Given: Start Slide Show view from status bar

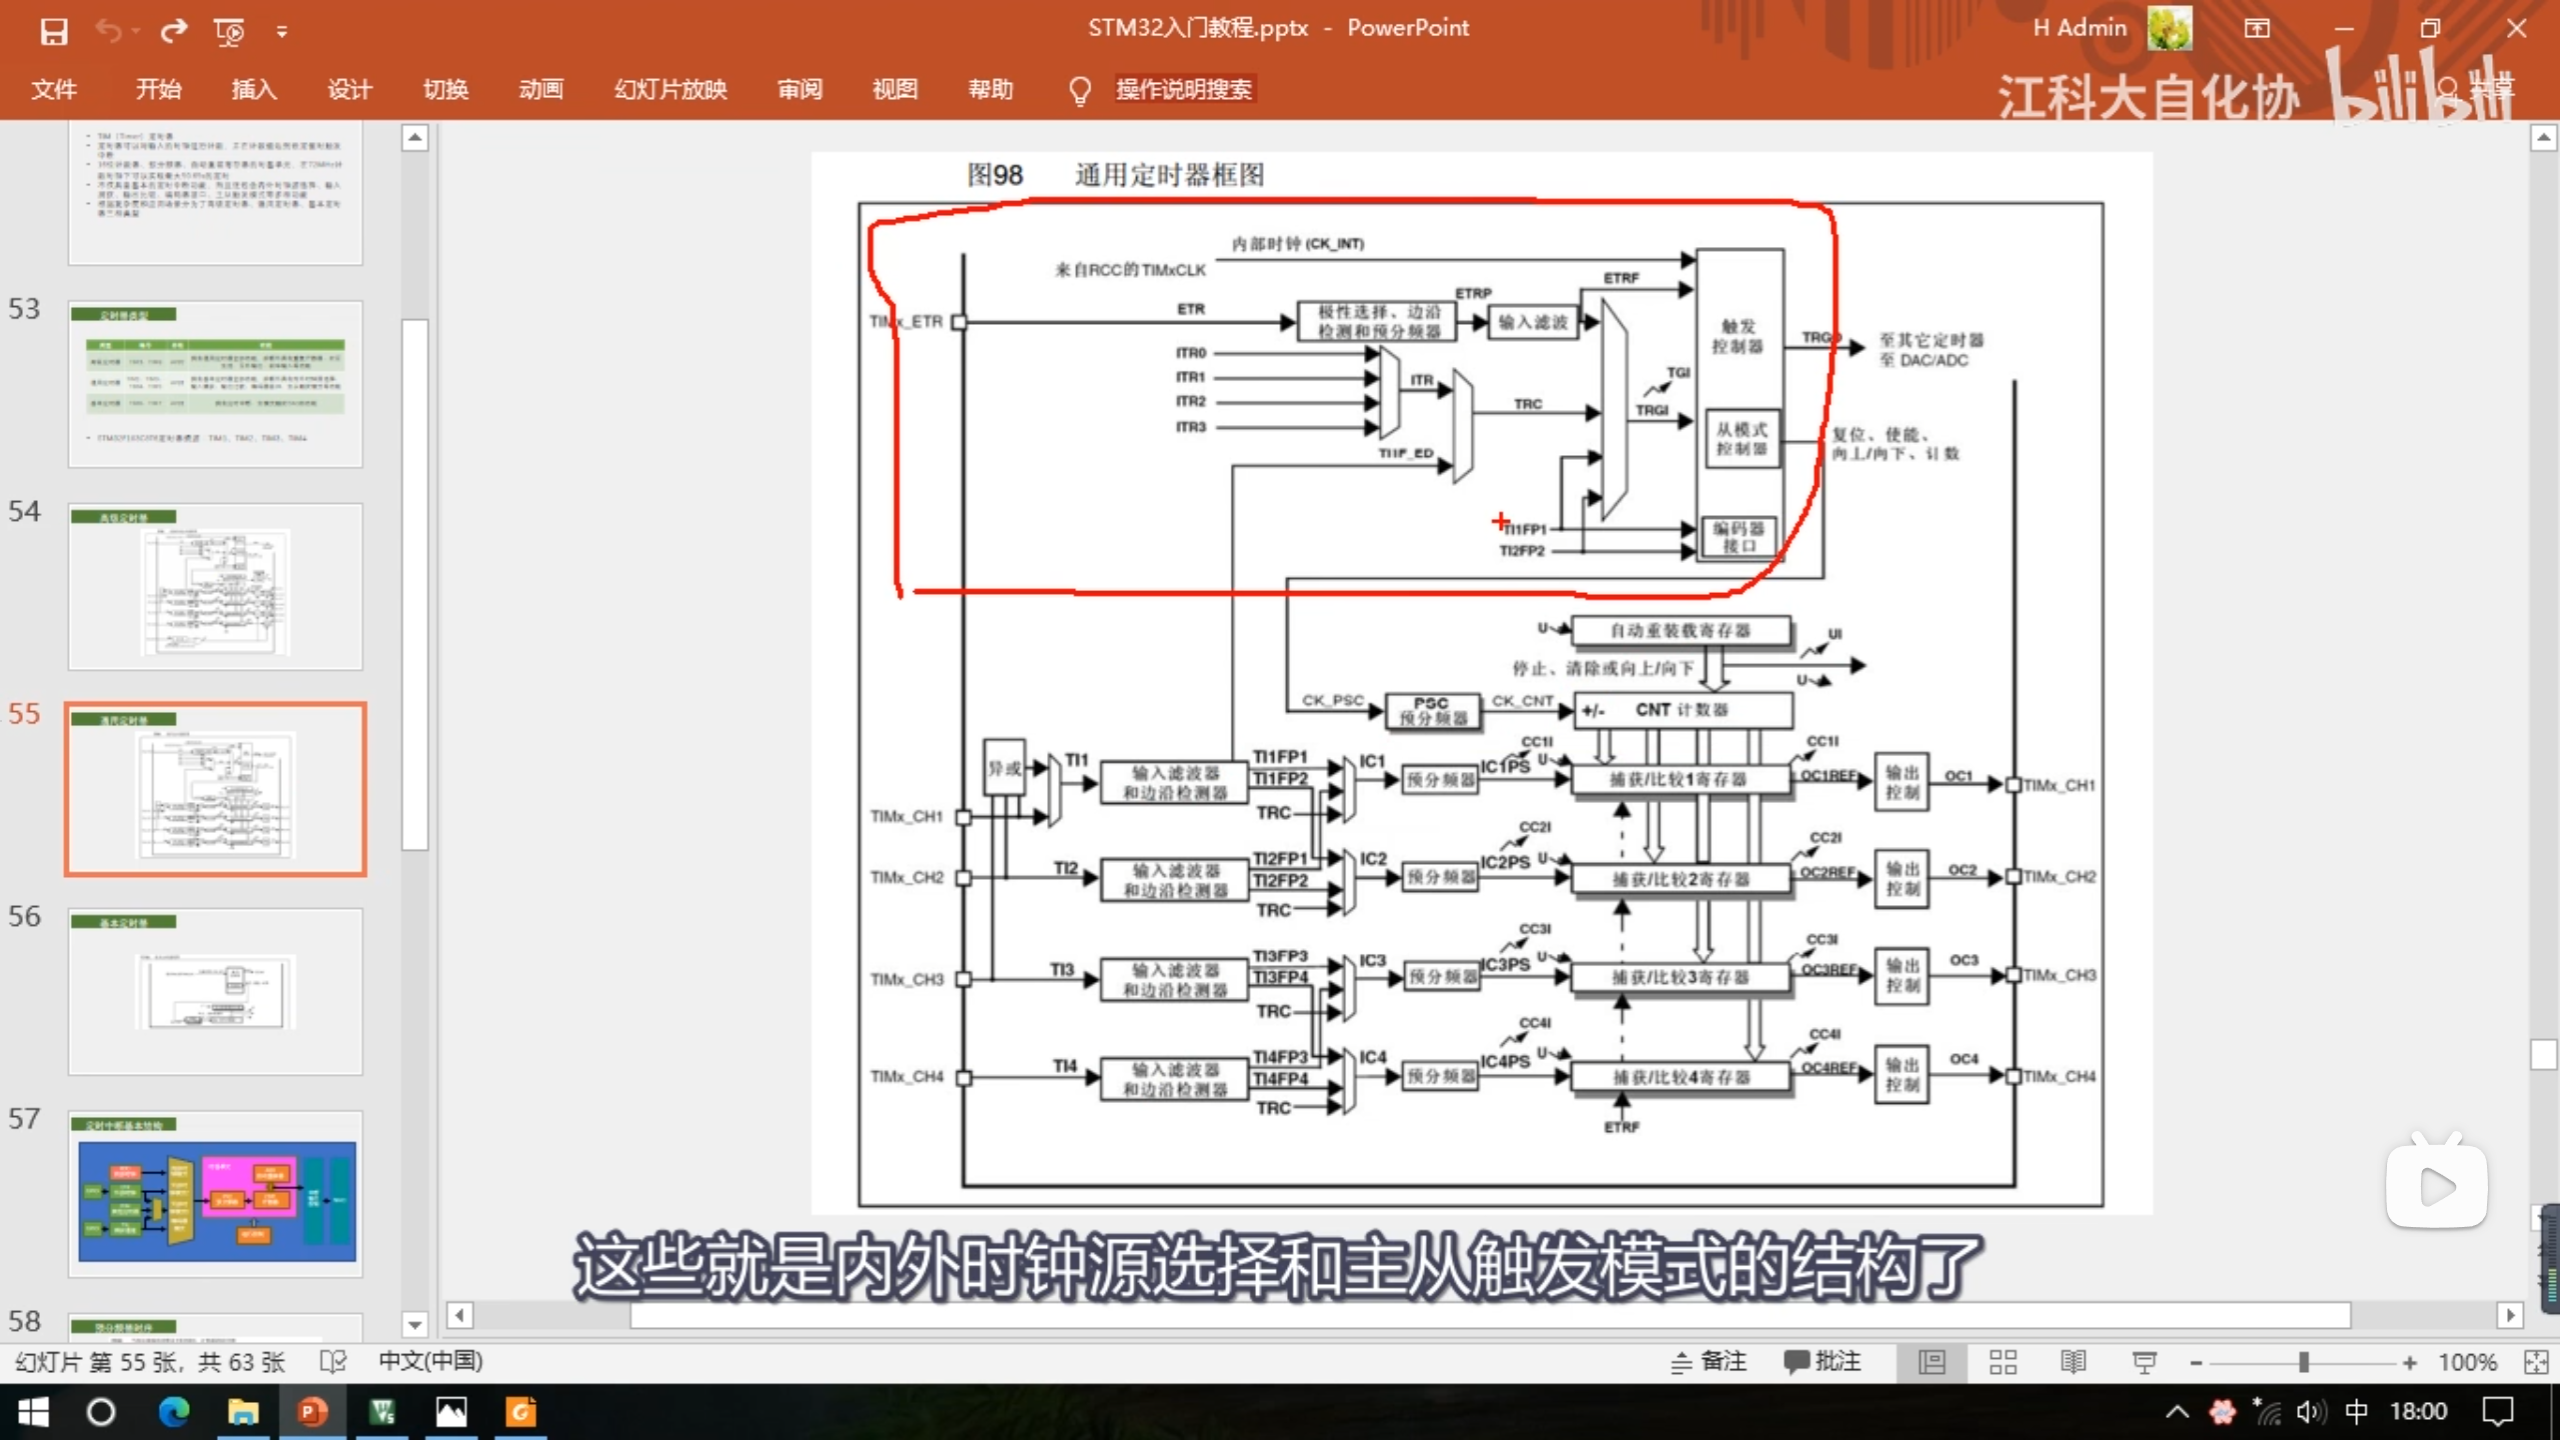Looking at the screenshot, I should (x=2143, y=1361).
